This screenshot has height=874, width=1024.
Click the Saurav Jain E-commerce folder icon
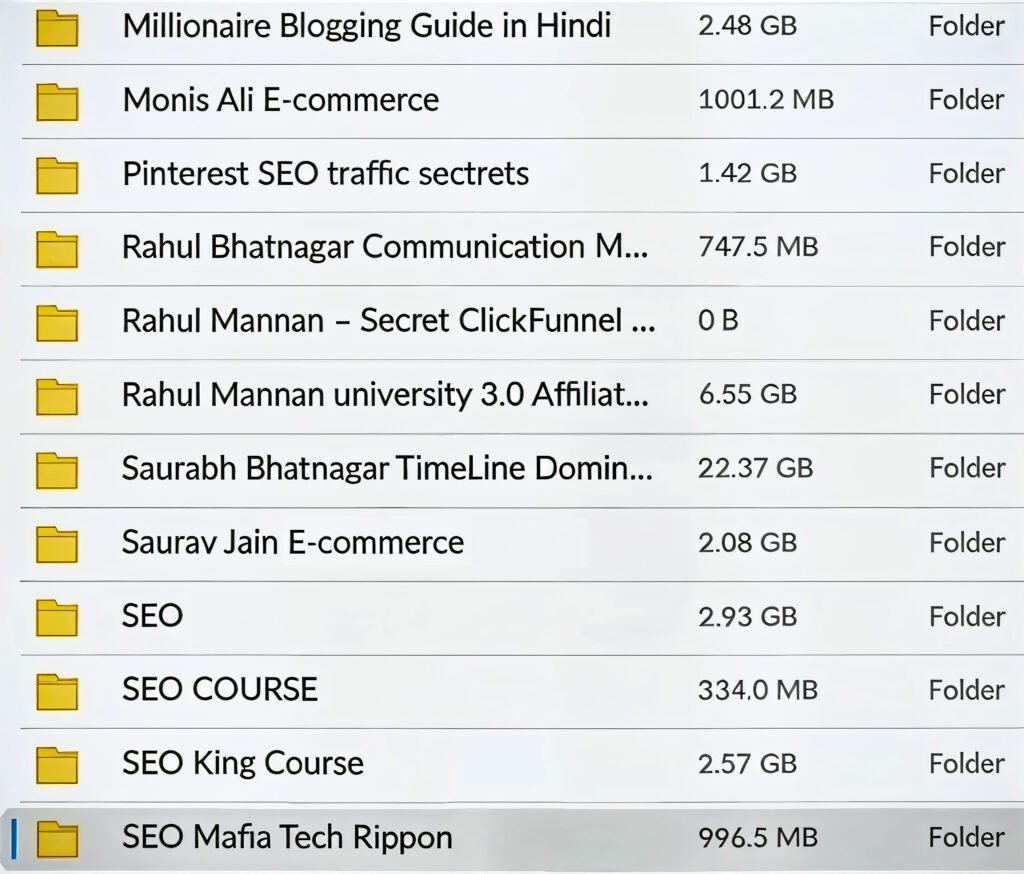click(57, 543)
